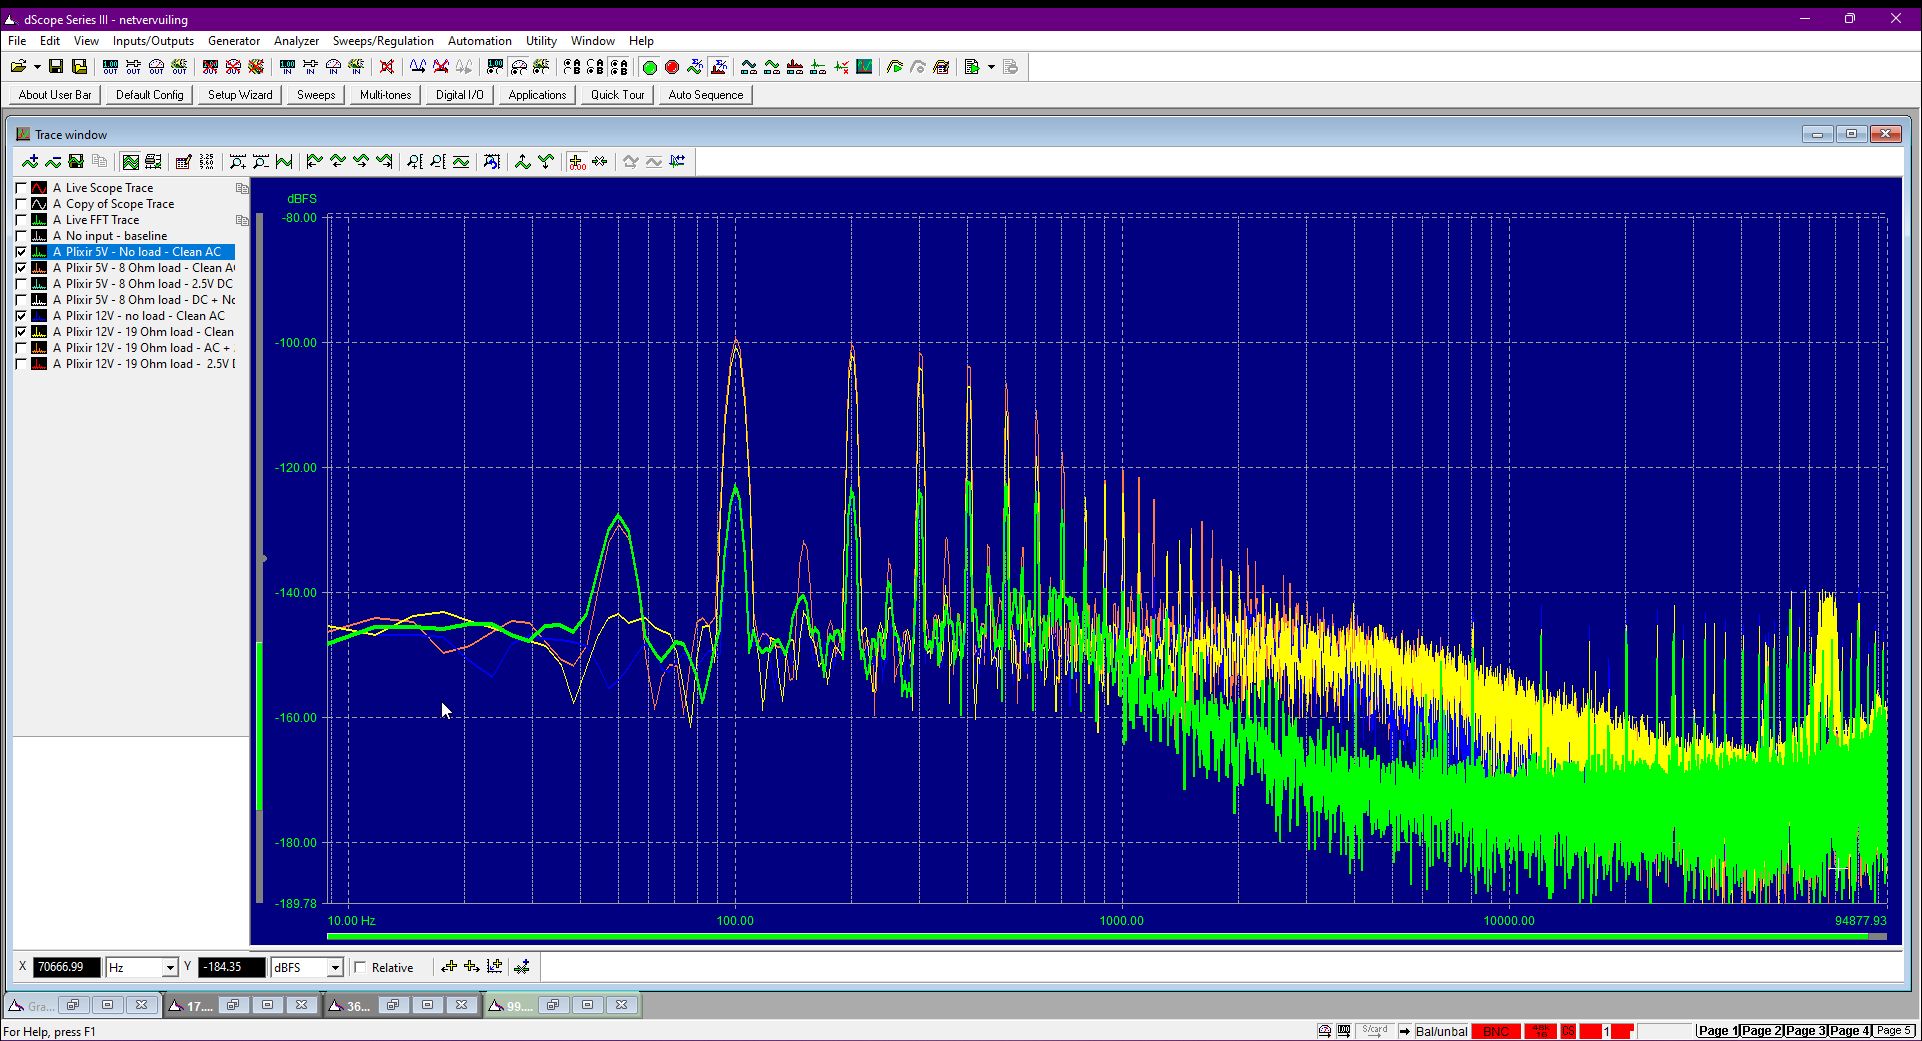Save configuration using floppy disk icon
The width and height of the screenshot is (1922, 1041).
56,67
